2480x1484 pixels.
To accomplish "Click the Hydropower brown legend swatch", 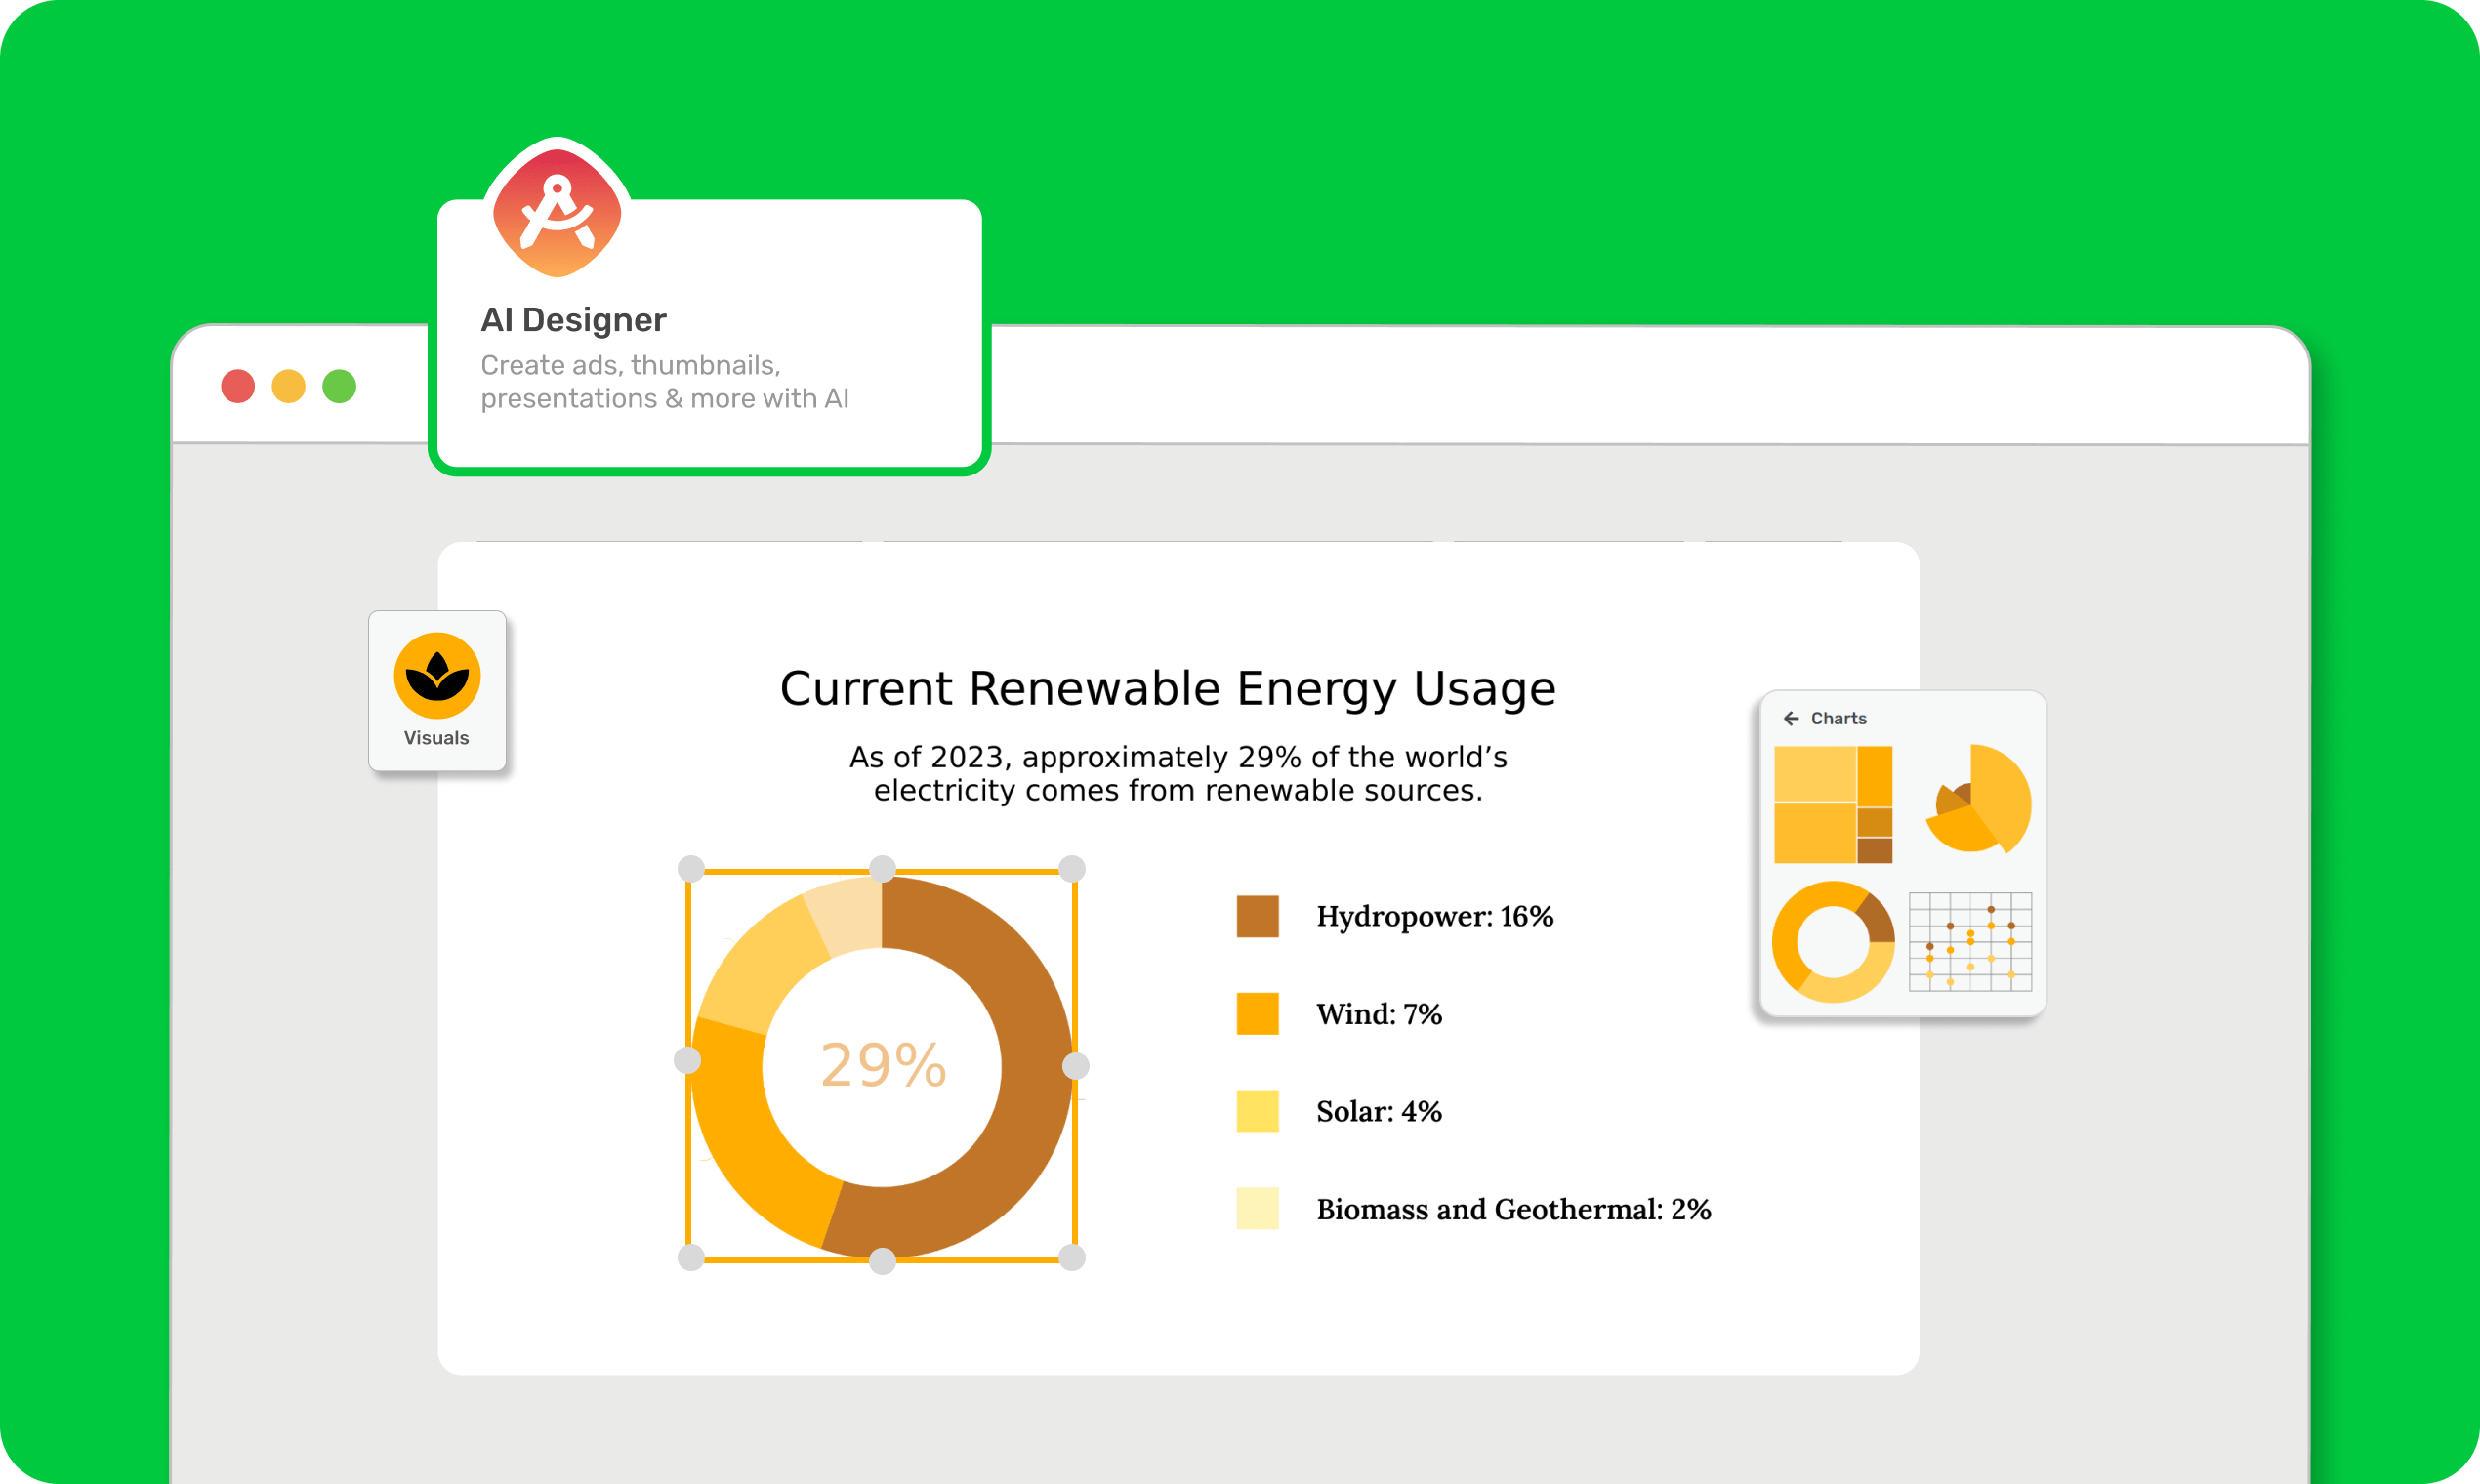I will click(x=1257, y=916).
